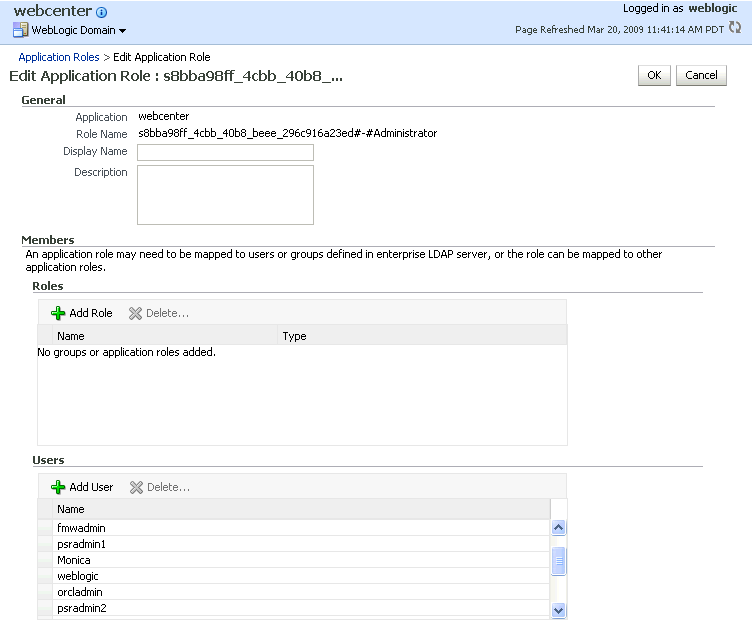This screenshot has height=632, width=752.
Task: Click the green plus Add Role icon
Action: pyautogui.click(x=58, y=313)
